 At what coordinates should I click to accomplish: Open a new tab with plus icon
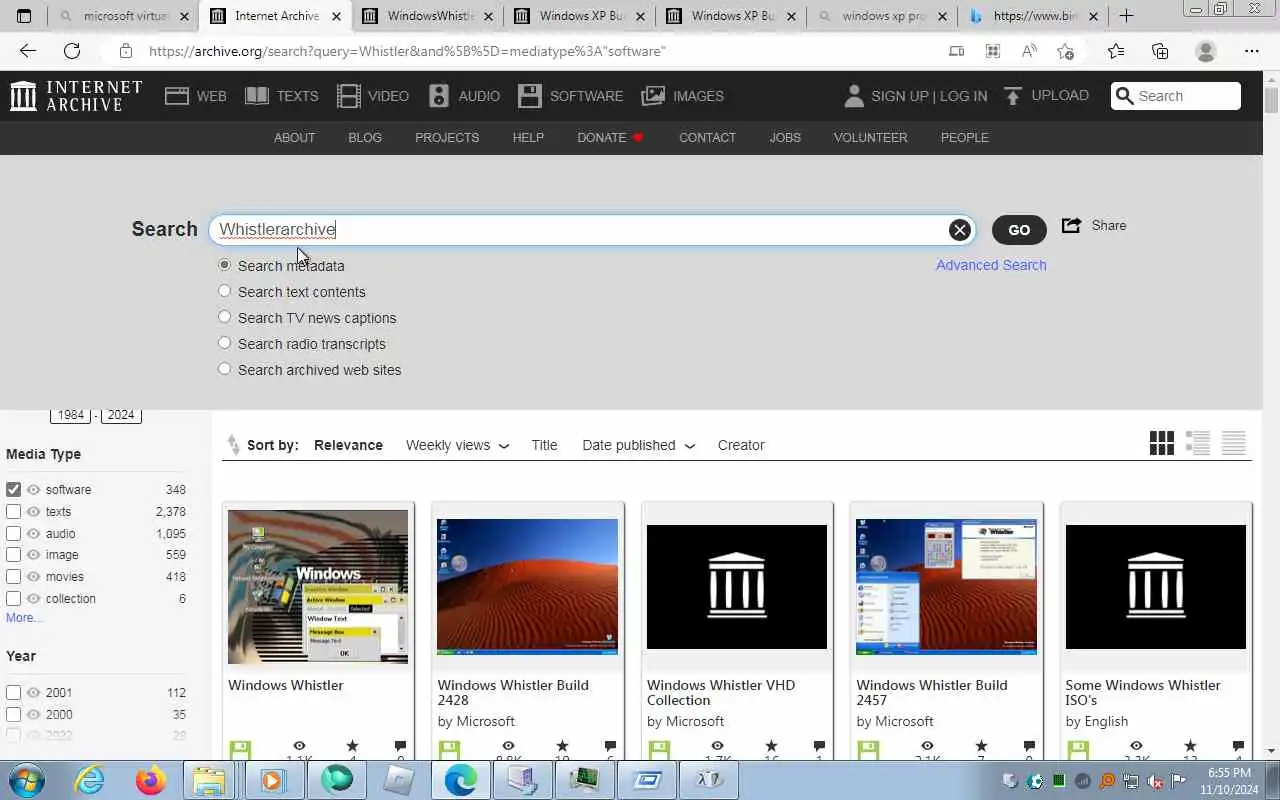[x=1126, y=16]
